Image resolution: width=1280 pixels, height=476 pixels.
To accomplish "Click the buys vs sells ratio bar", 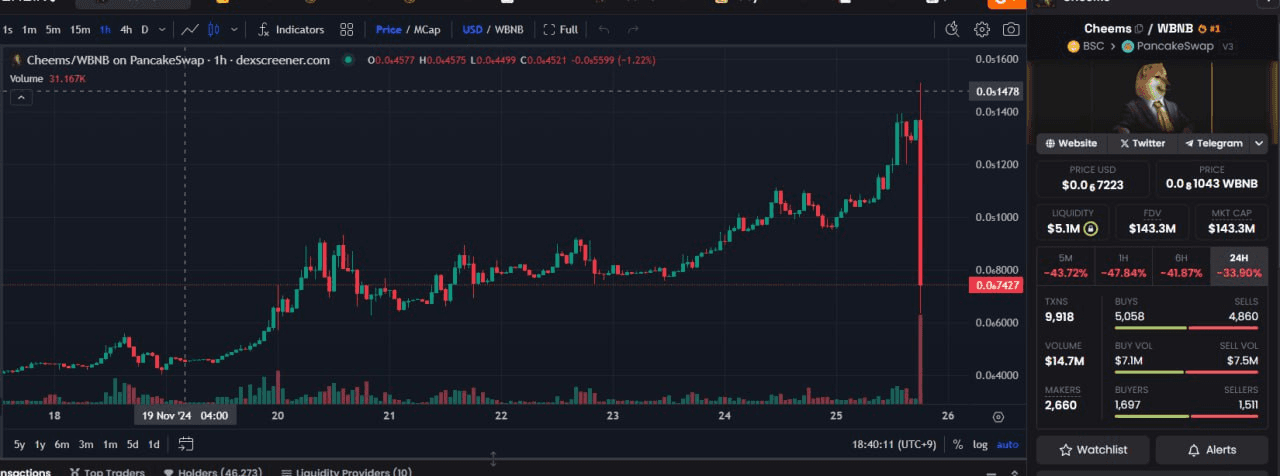I will click(1187, 328).
